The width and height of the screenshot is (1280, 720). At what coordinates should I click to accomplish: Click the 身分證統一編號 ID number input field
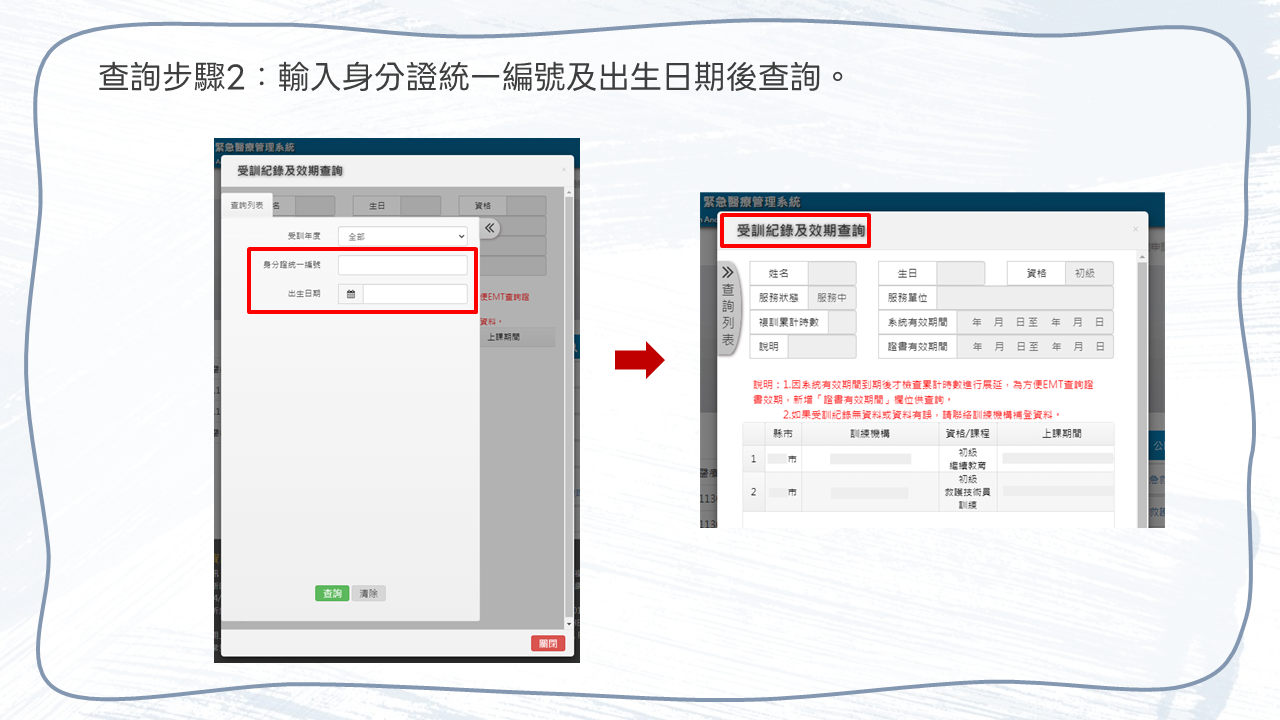click(403, 265)
